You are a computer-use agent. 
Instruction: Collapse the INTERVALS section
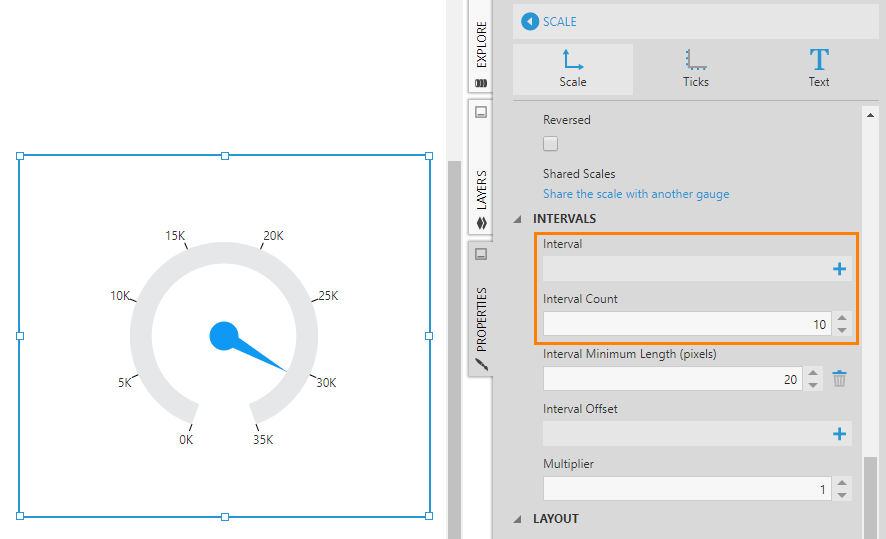click(518, 219)
